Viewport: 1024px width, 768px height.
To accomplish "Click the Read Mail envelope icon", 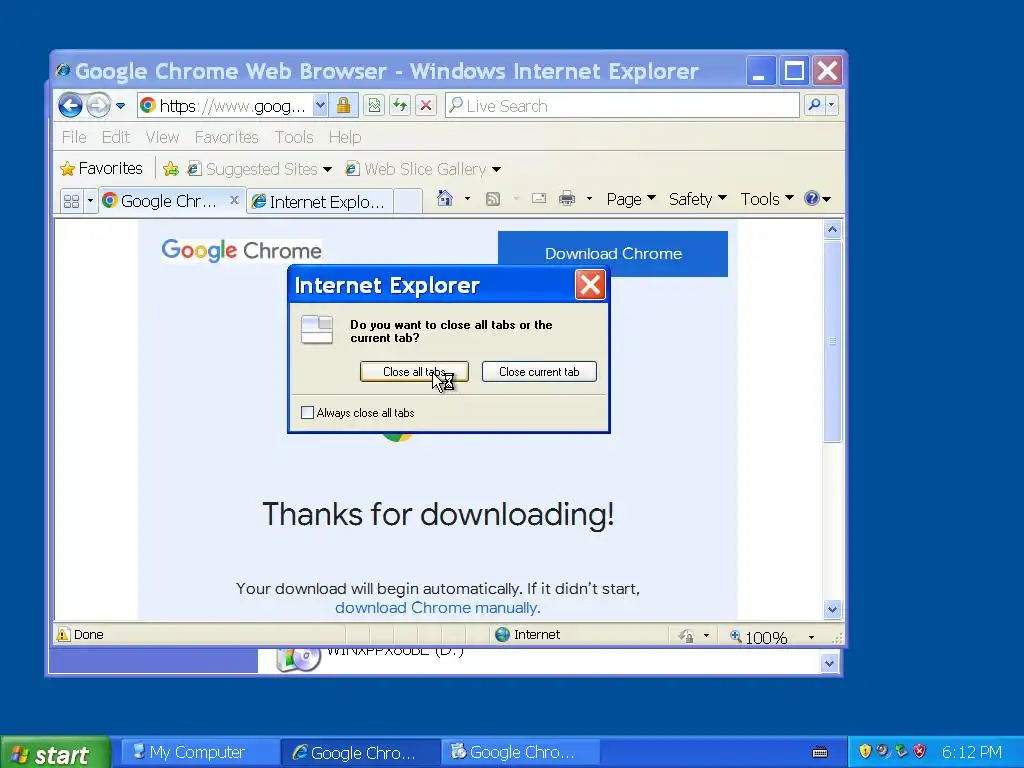I will point(539,199).
